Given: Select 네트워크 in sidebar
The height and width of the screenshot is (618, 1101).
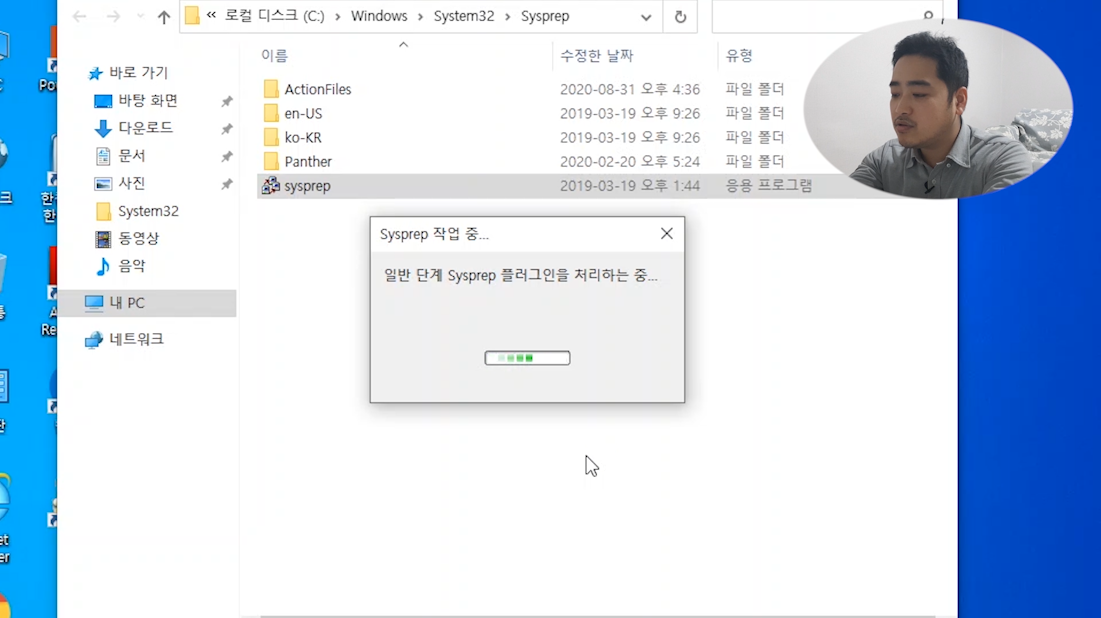Looking at the screenshot, I should pos(136,339).
